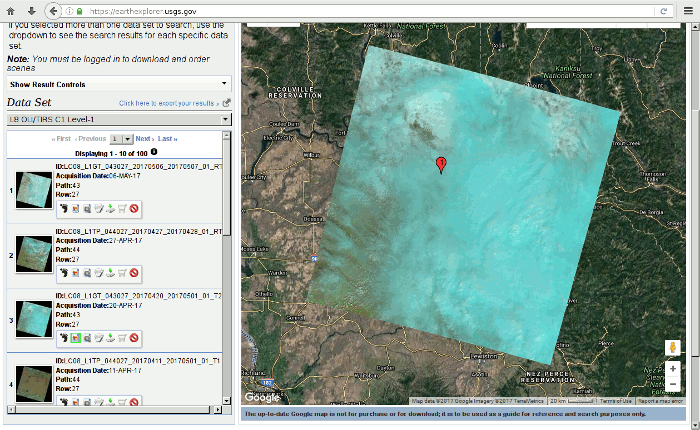Show metadata and browse for result 2

coord(87,273)
